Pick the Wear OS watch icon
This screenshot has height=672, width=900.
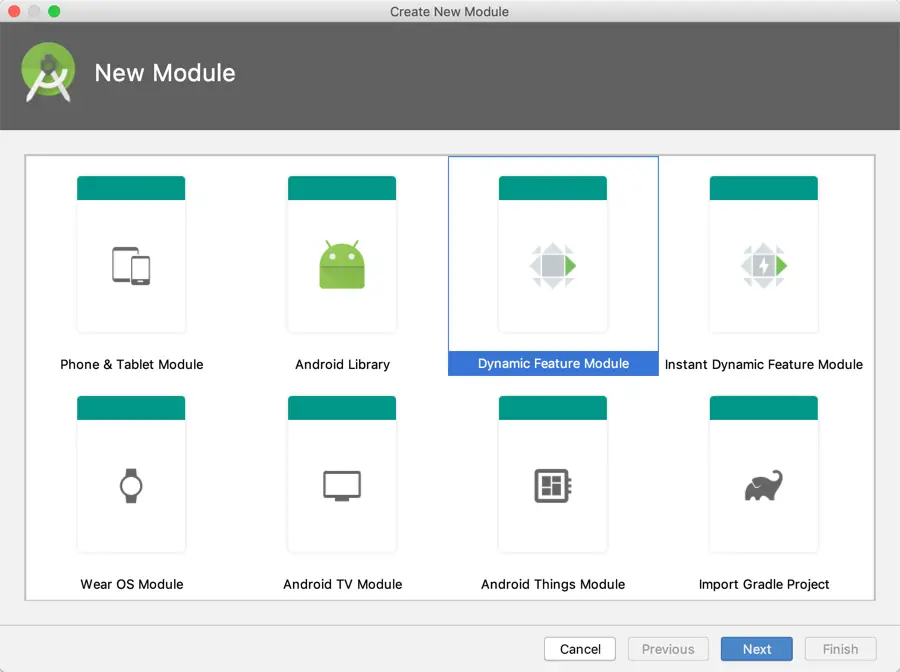coord(131,486)
